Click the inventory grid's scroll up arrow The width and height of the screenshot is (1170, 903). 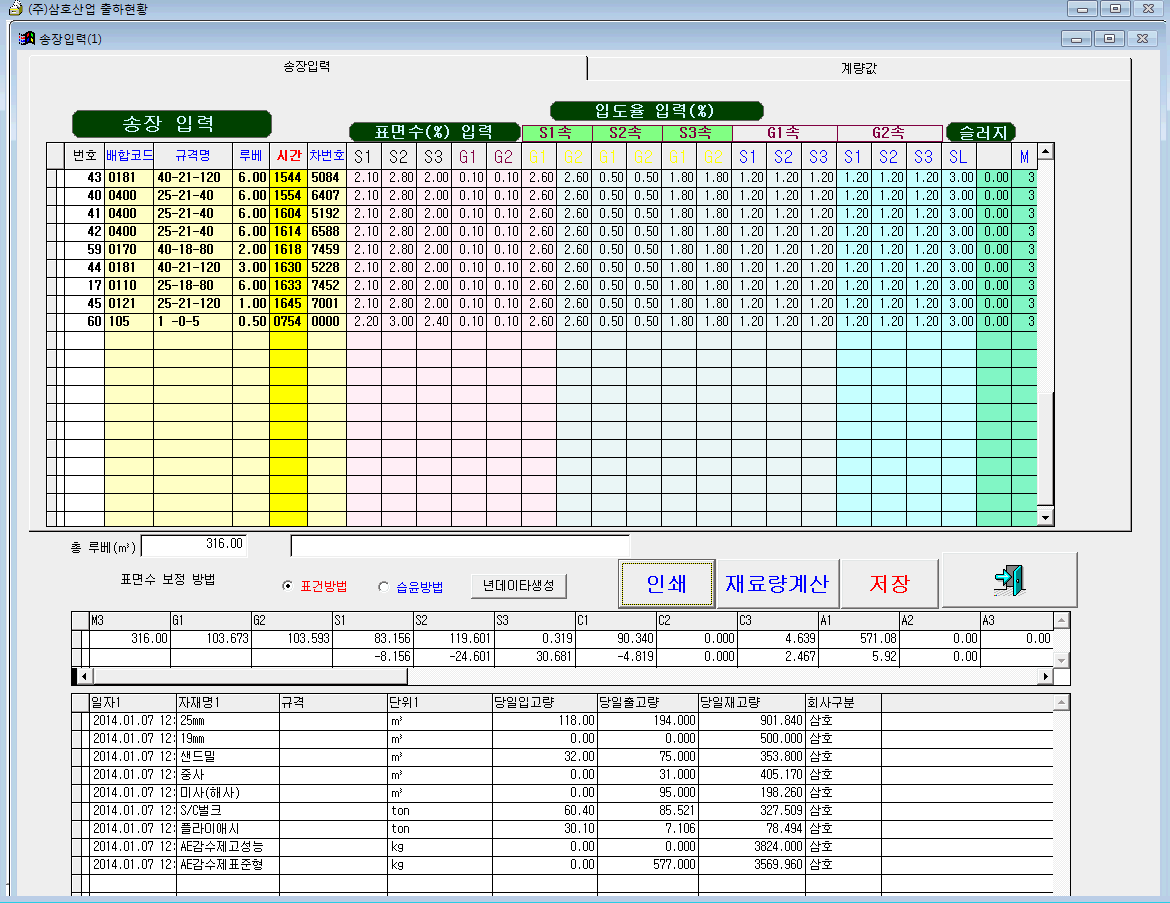click(1061, 702)
